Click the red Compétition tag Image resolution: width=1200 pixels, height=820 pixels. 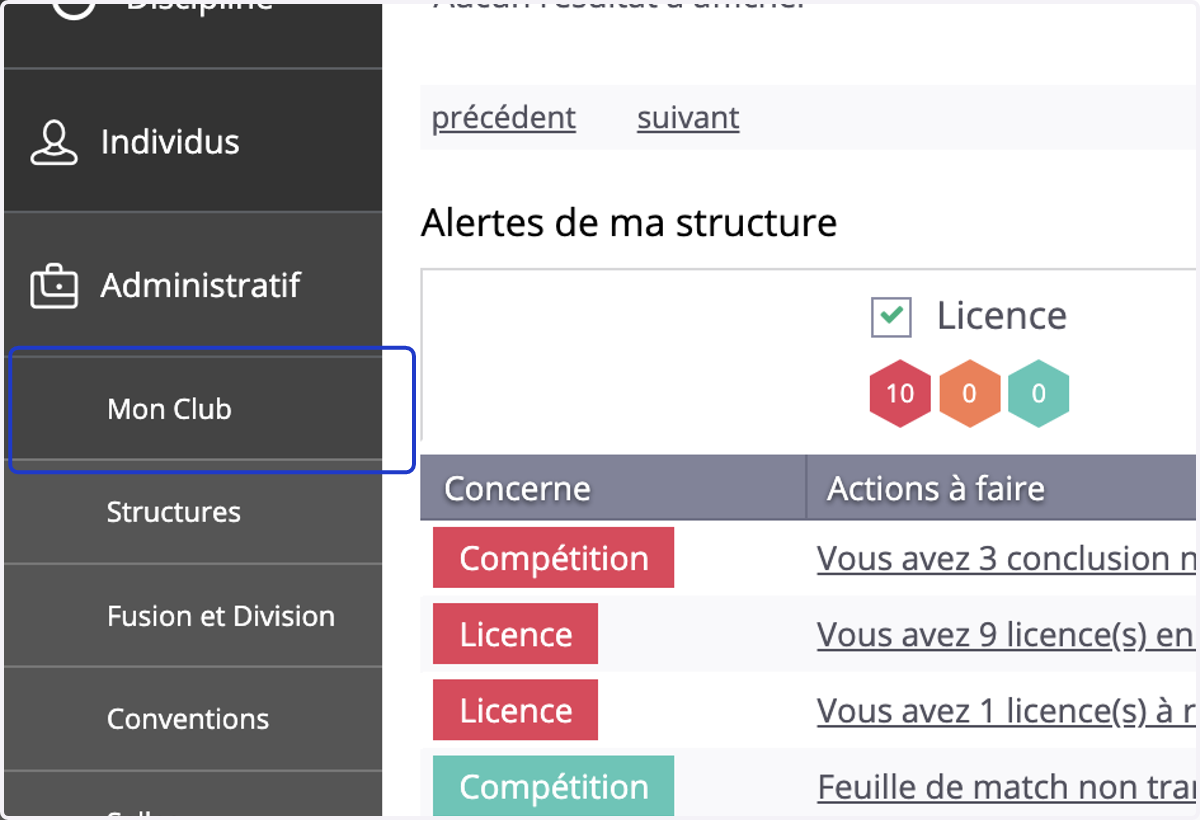click(x=553, y=558)
